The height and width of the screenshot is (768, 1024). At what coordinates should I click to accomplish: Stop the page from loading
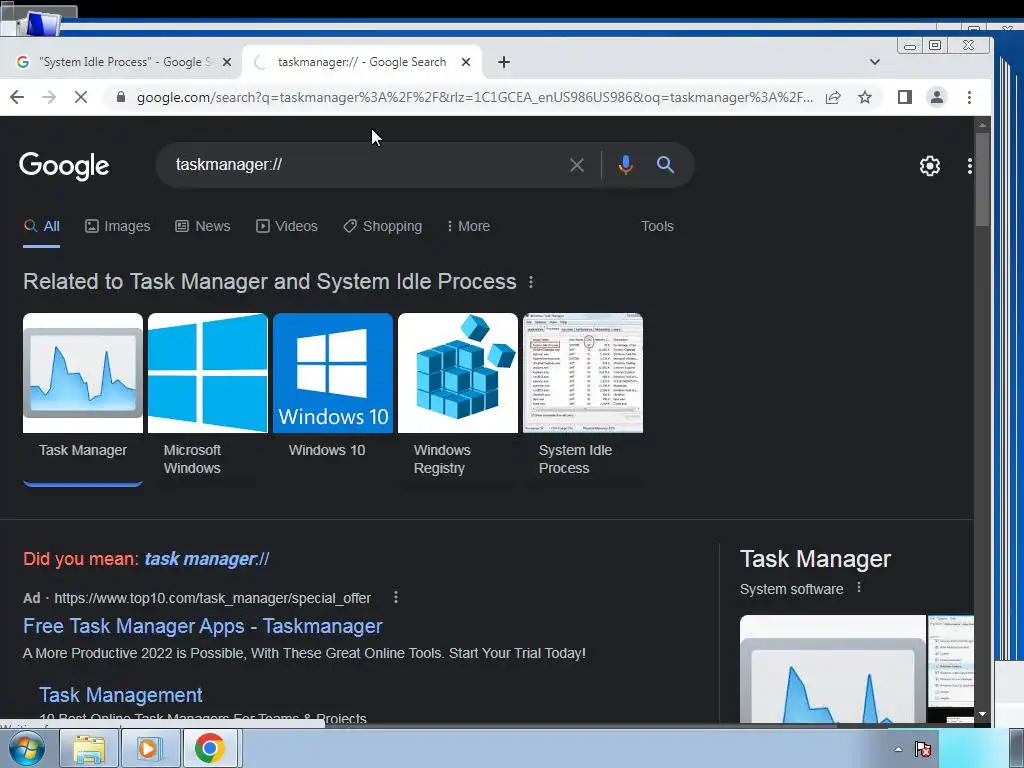pos(81,97)
